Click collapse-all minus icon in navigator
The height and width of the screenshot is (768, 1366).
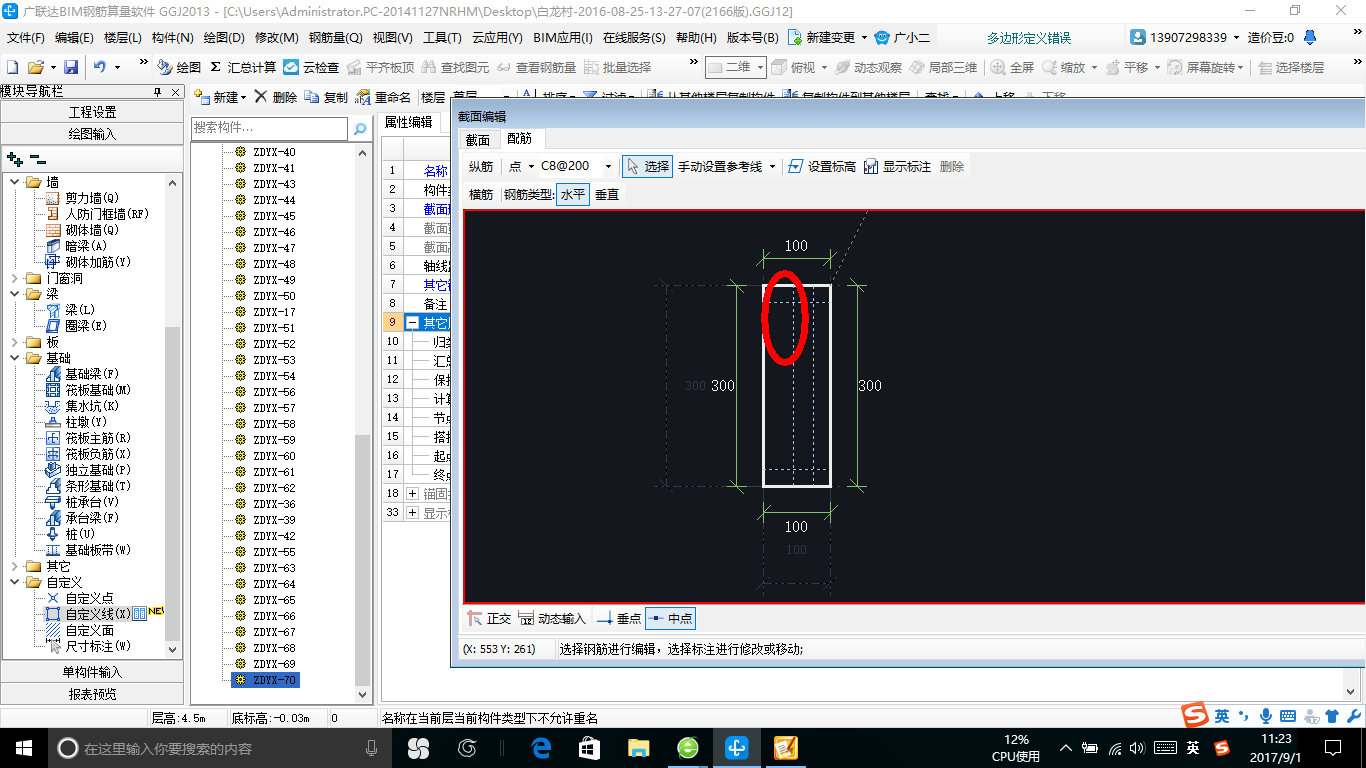coord(38,158)
